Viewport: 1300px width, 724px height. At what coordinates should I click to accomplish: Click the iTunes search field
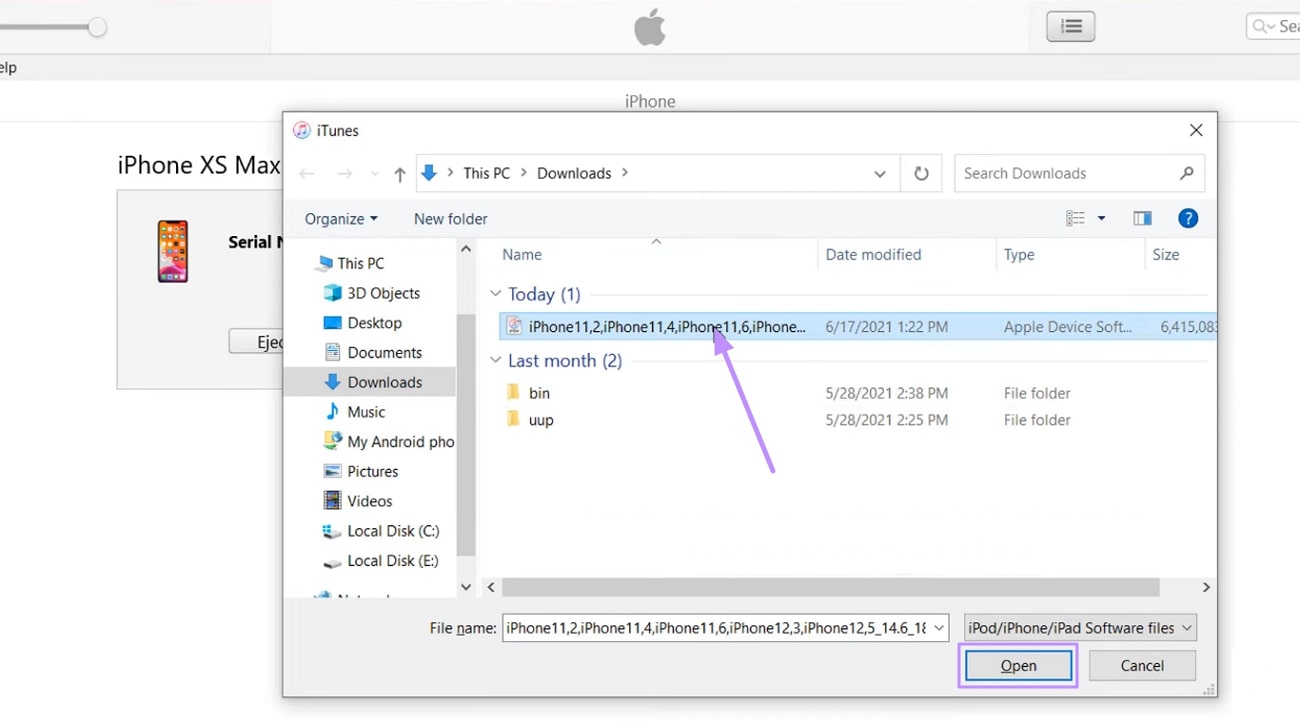click(1272, 26)
